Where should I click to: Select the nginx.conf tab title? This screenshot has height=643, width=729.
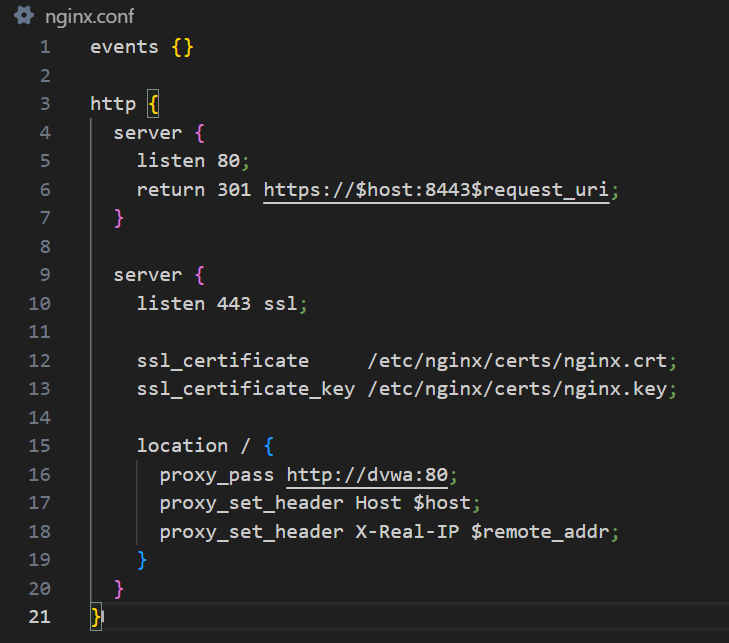tap(89, 17)
